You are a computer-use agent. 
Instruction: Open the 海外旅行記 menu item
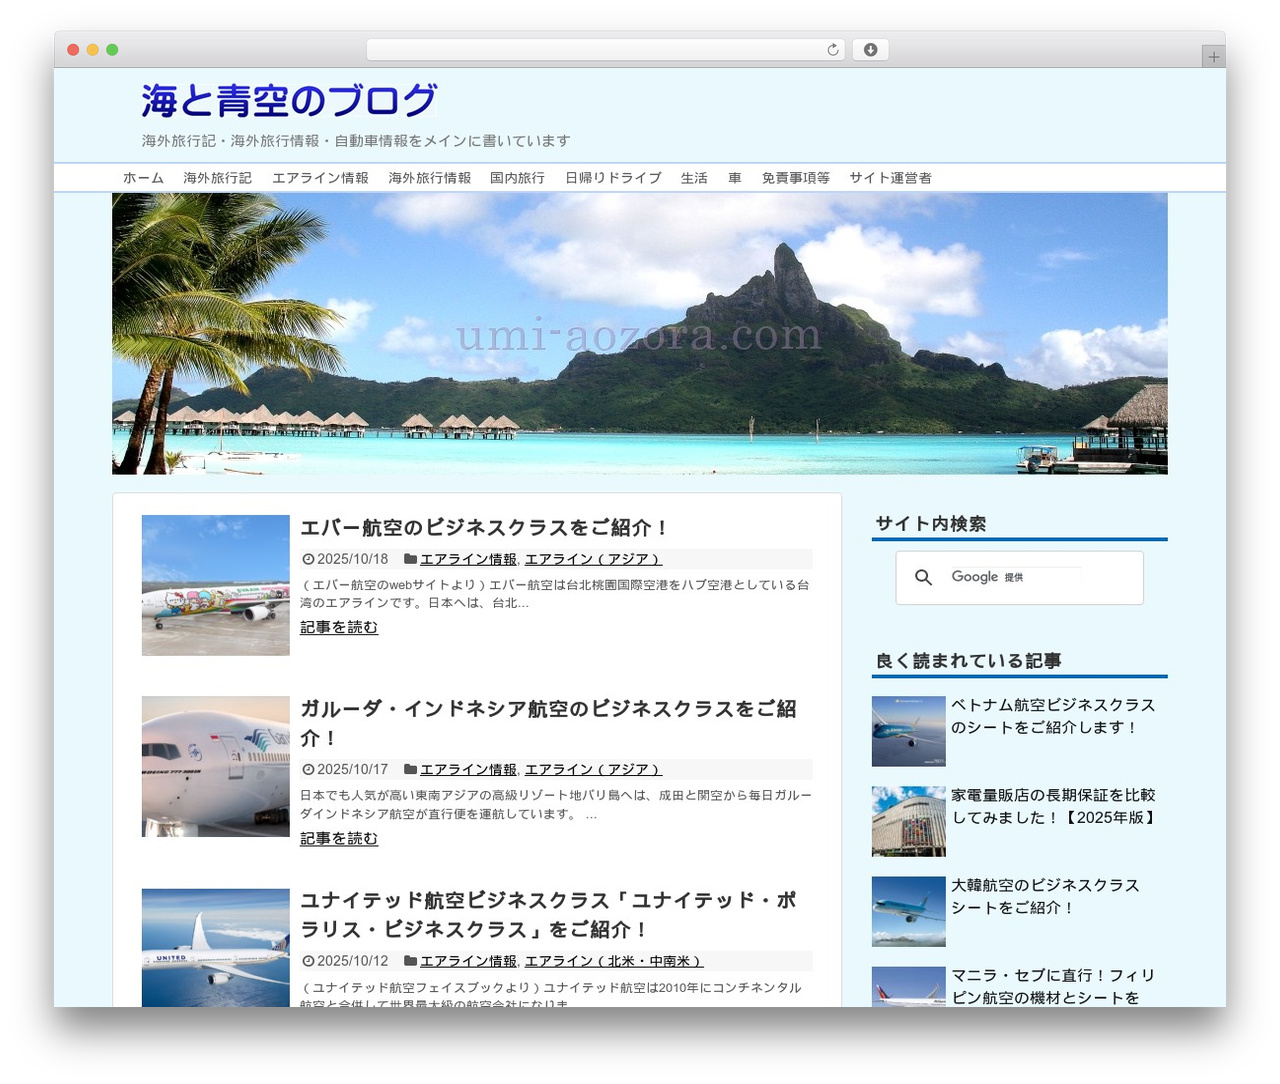(x=217, y=178)
